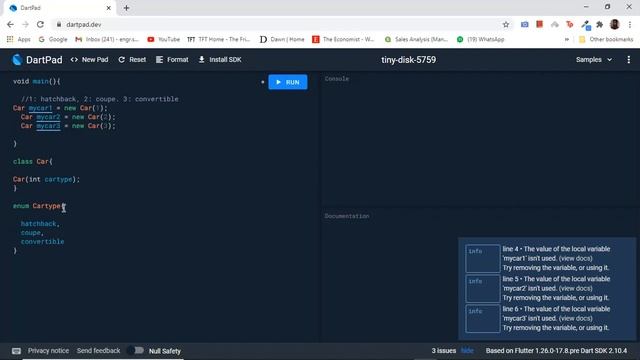The image size is (640, 360).
Task: Open the Extensions puzzle icon
Action: (600, 24)
